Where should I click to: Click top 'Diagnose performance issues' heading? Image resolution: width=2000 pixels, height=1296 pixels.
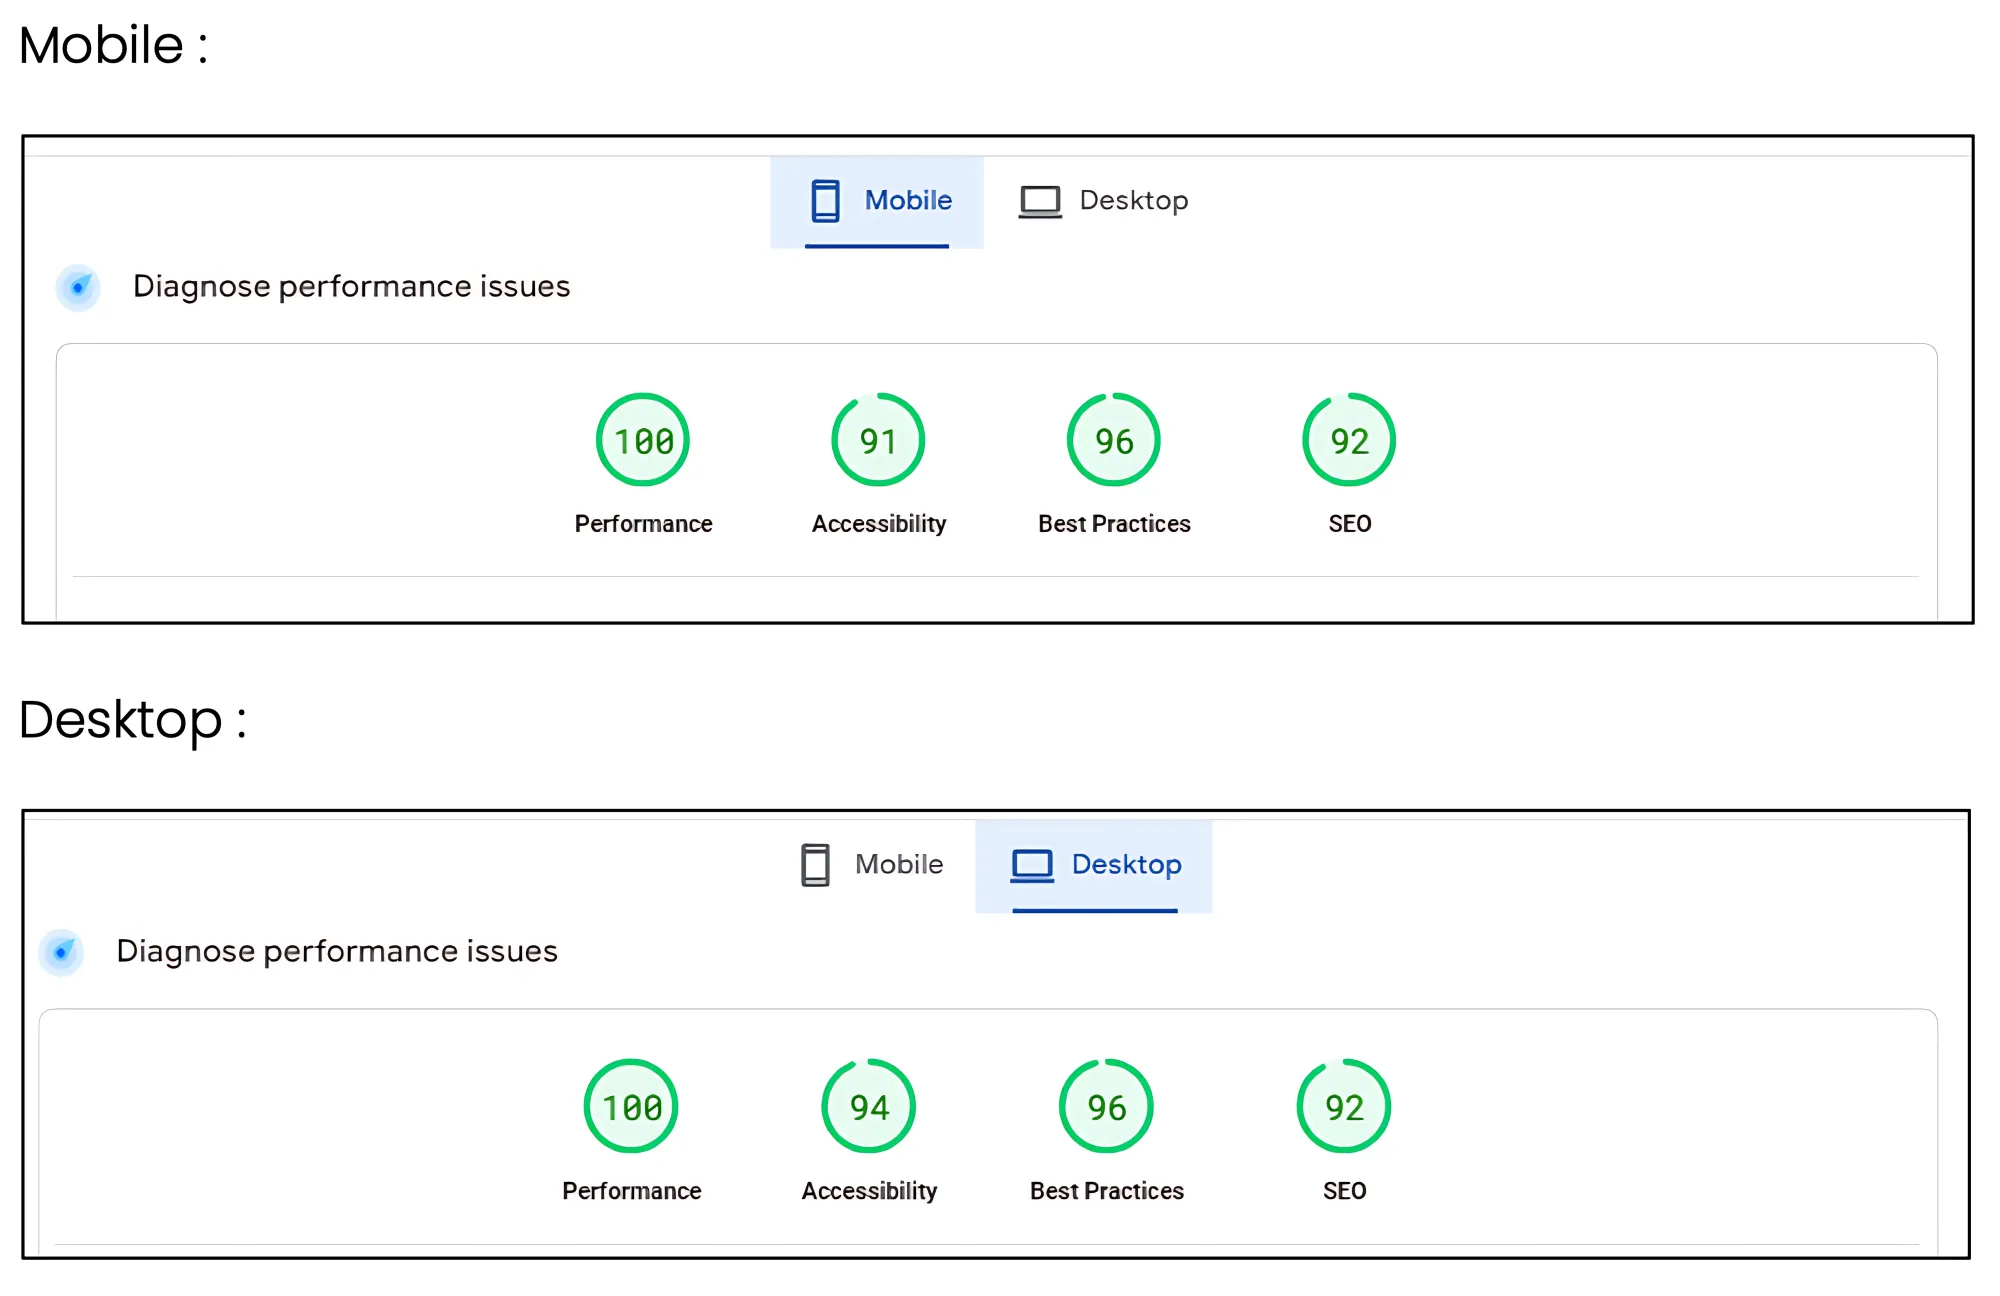(x=352, y=287)
